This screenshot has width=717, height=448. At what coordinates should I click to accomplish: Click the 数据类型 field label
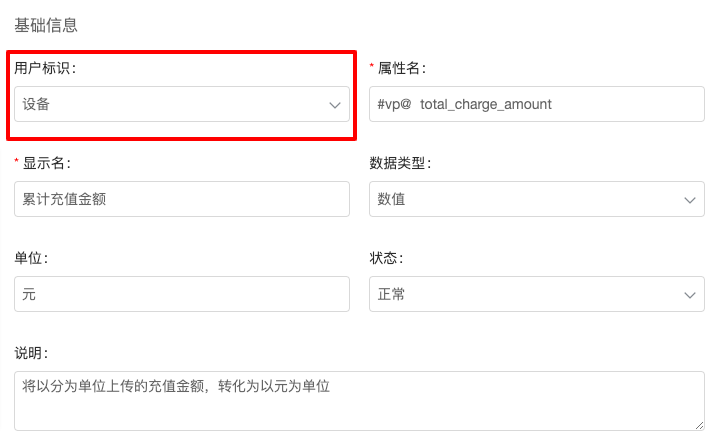[401, 163]
